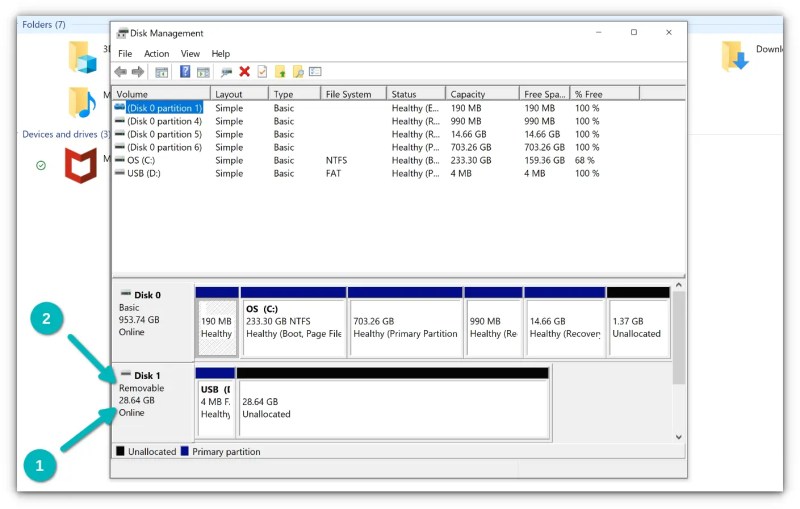Click the Show/Hide Console Tree icon

click(x=161, y=72)
